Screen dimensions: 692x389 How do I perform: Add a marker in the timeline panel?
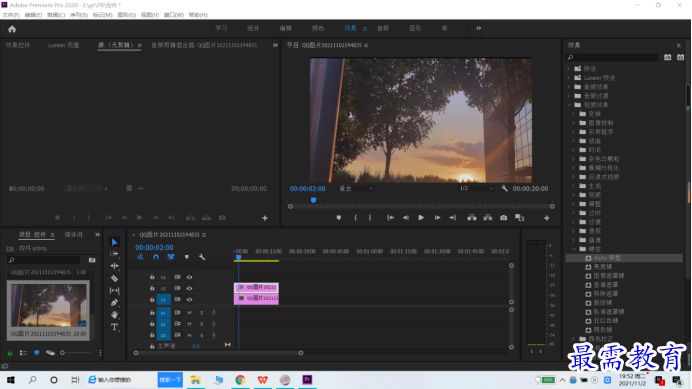point(187,257)
